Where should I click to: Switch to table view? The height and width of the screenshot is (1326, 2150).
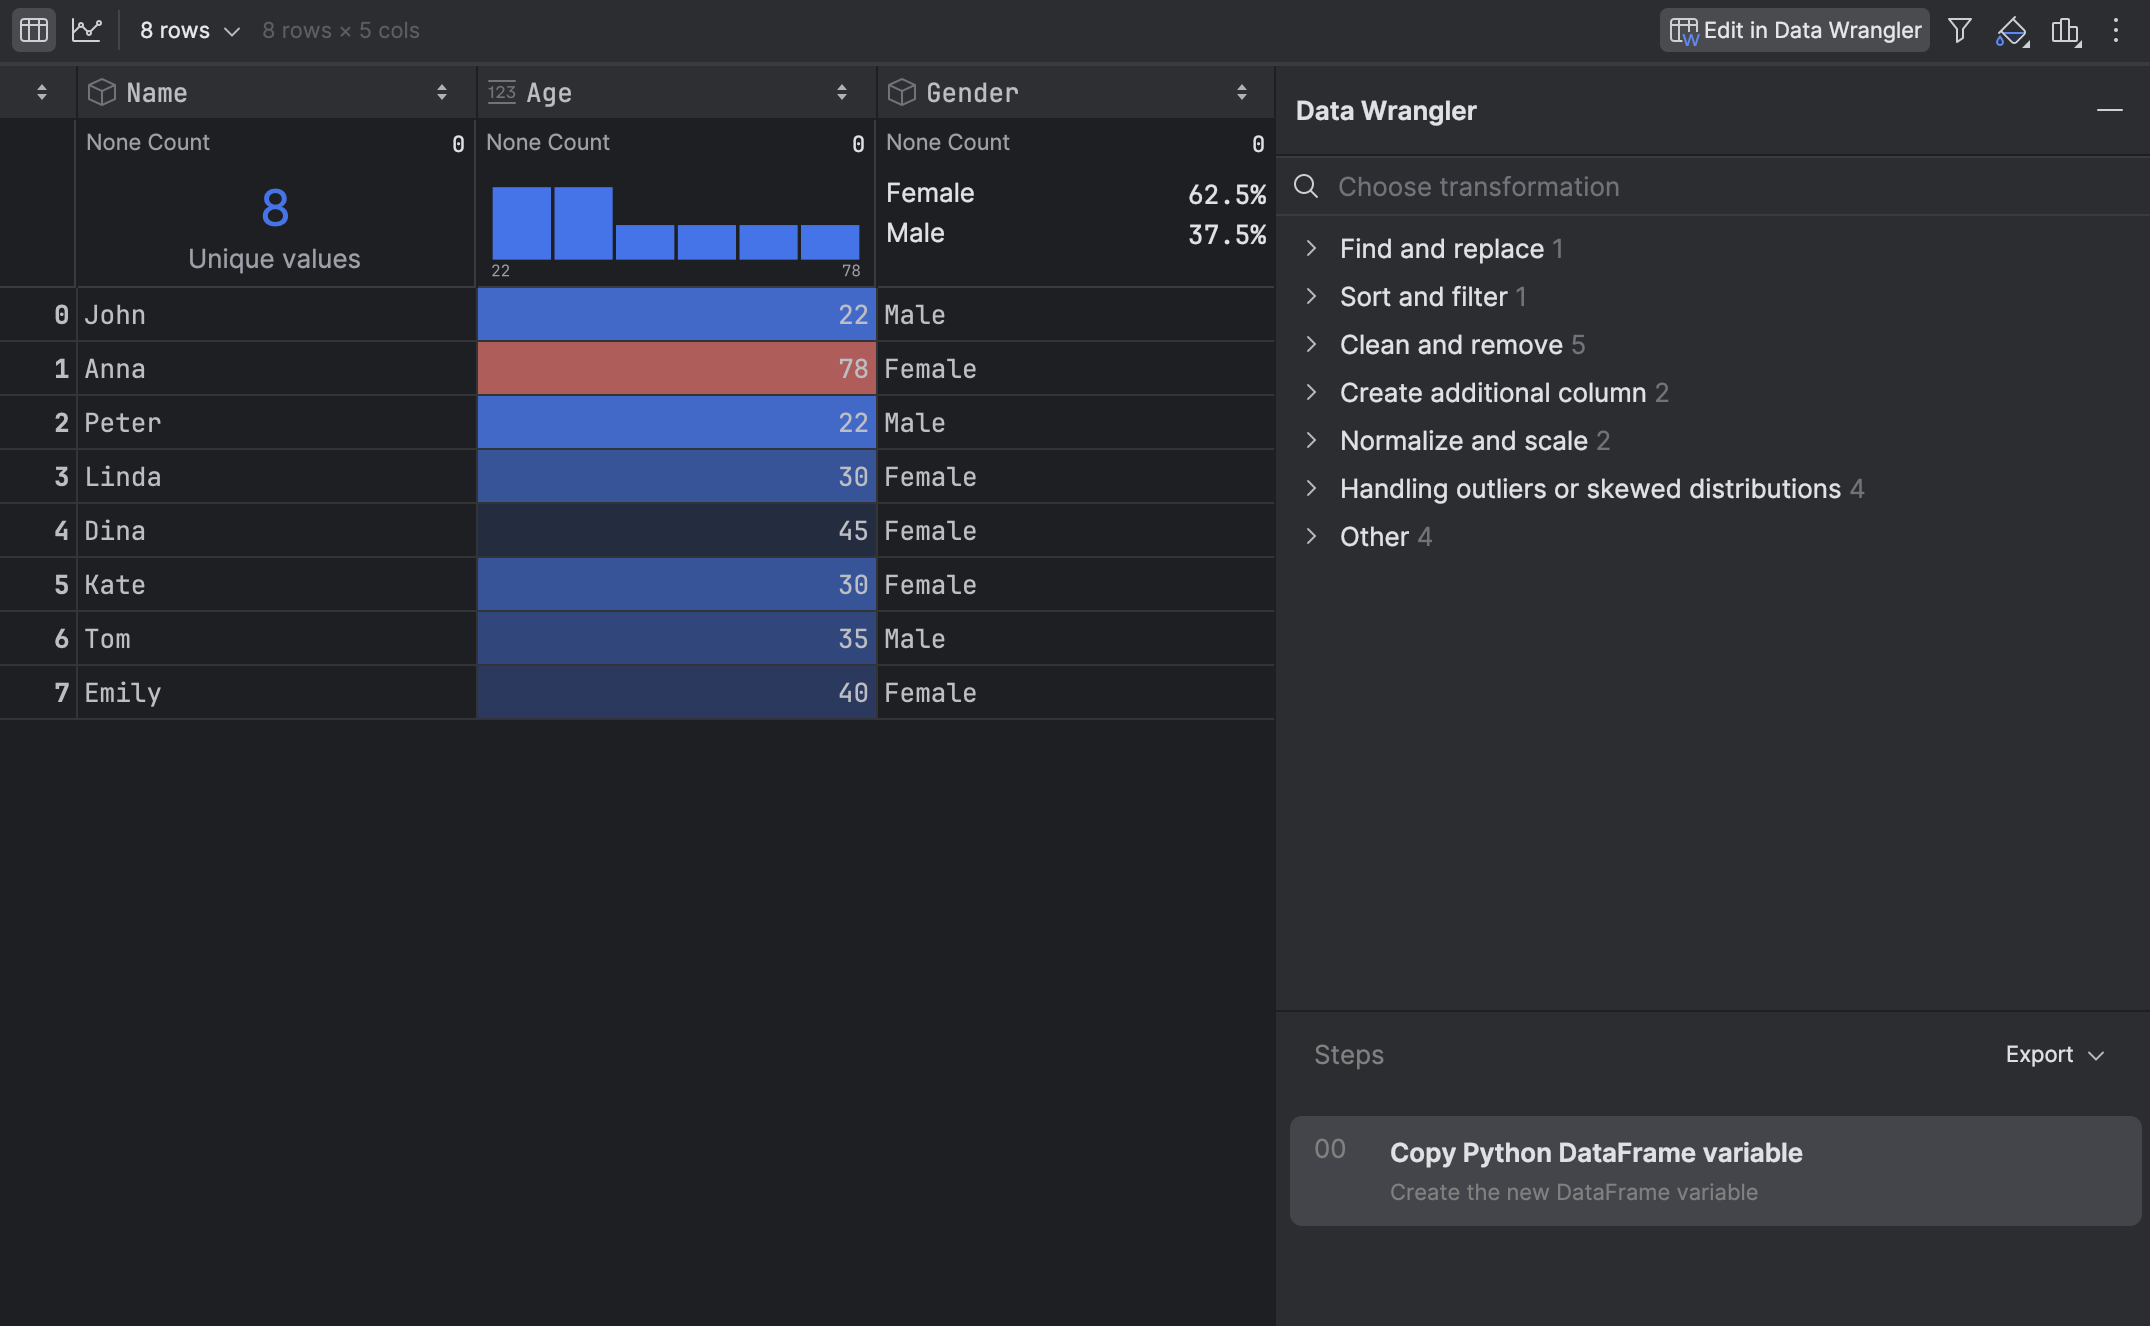pos(33,29)
